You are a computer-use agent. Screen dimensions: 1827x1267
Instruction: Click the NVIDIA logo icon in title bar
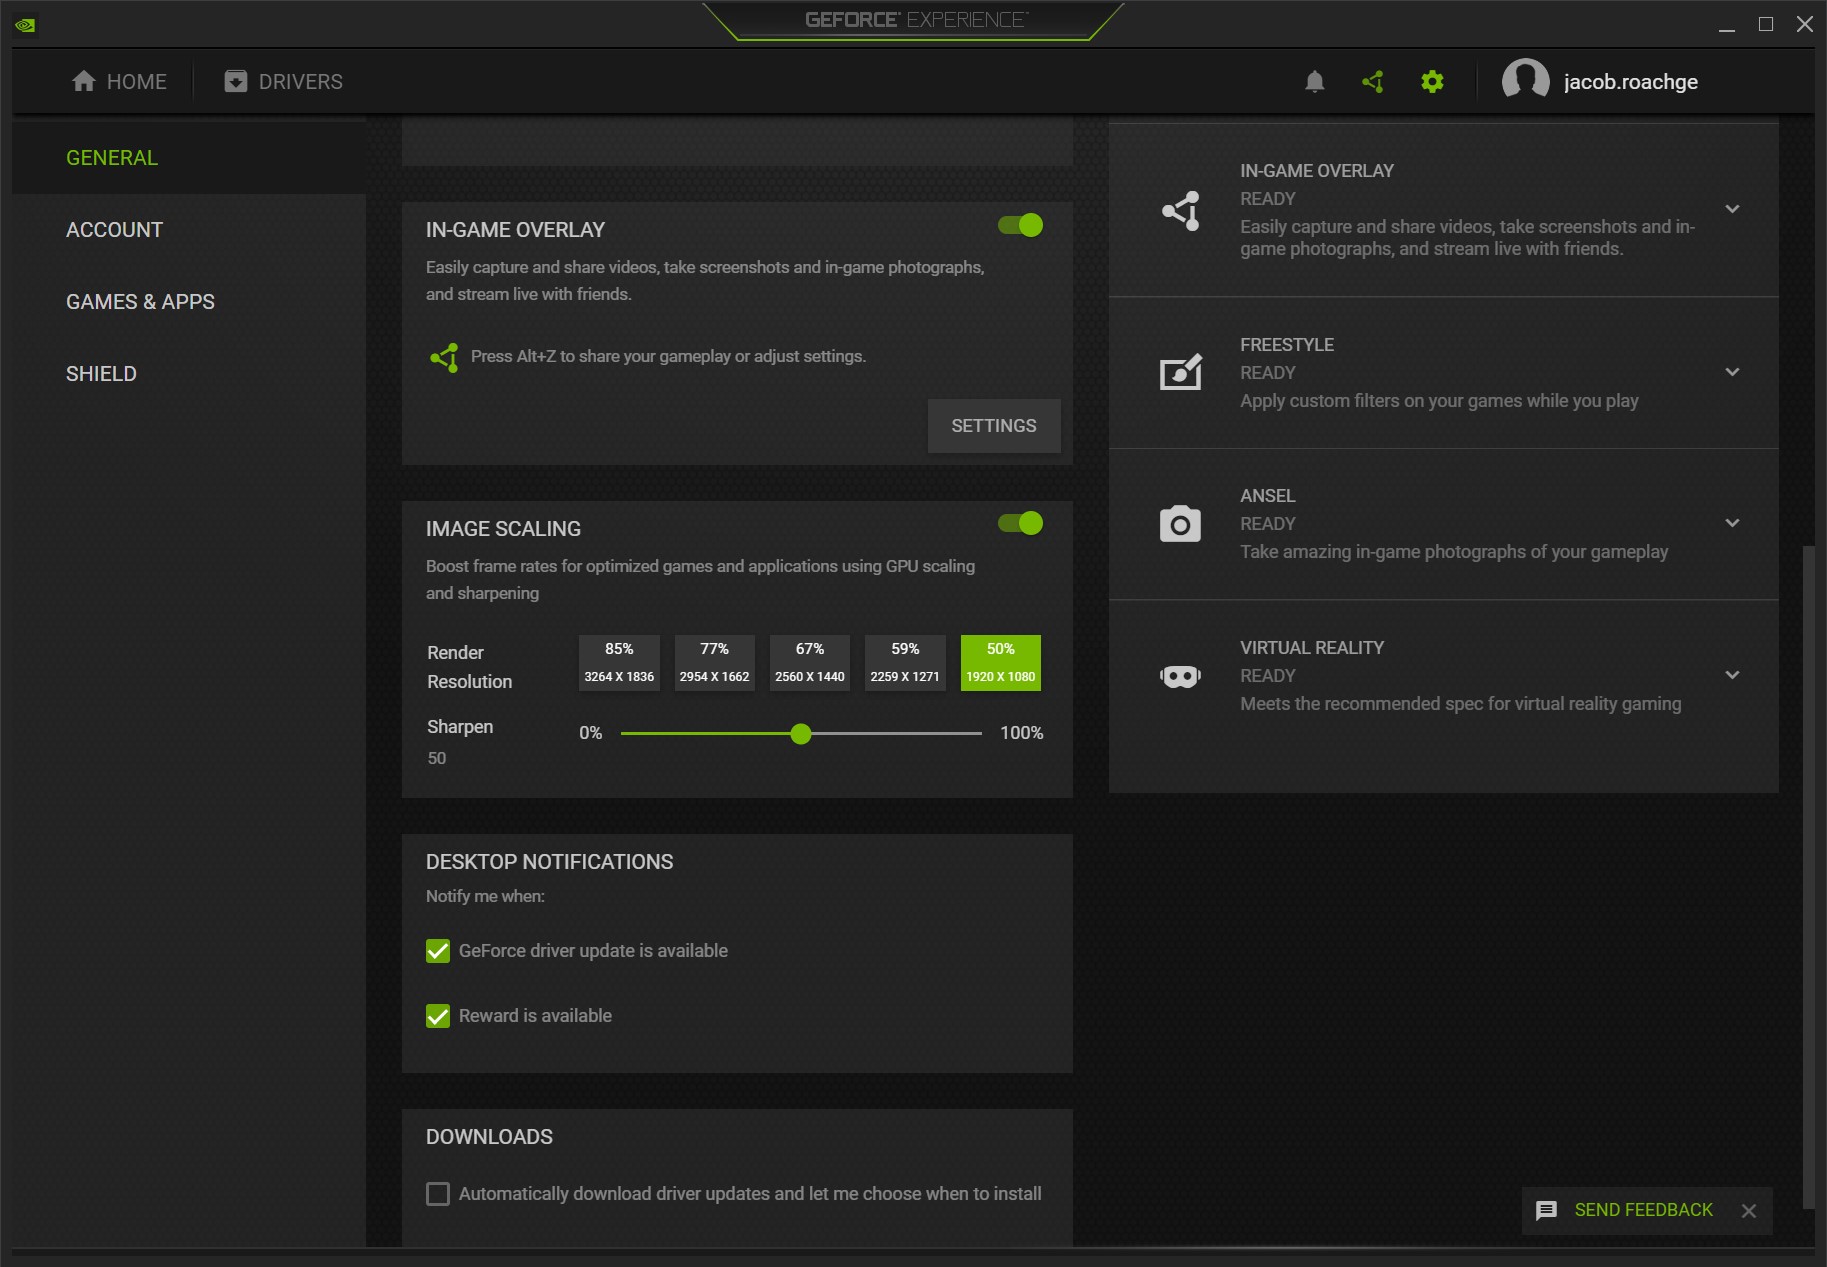(25, 25)
